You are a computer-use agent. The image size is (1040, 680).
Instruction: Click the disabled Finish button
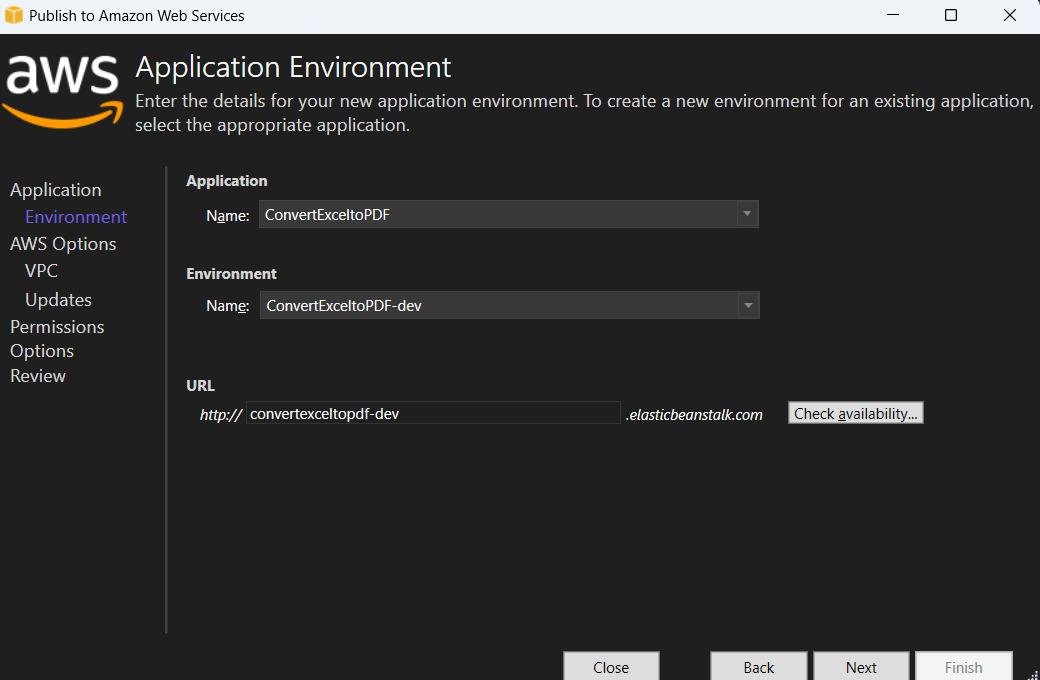(964, 667)
